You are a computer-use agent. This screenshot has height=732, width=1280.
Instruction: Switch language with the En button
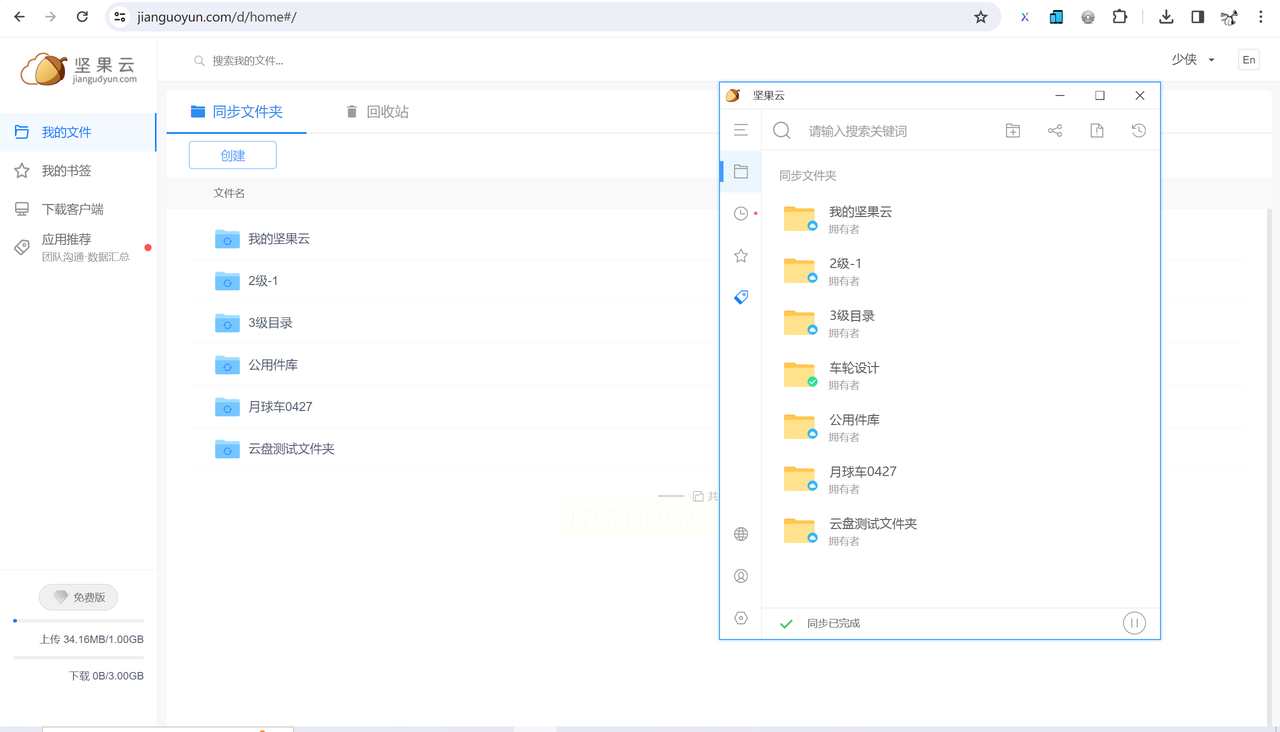tap(1249, 60)
